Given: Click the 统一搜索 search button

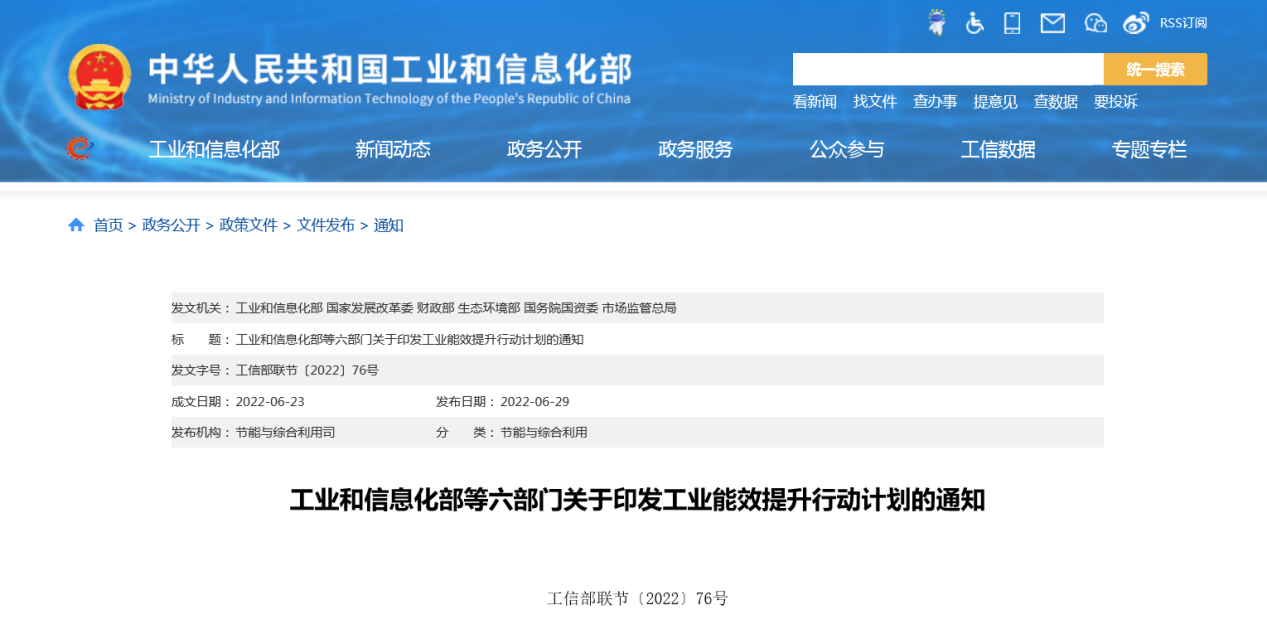Looking at the screenshot, I should tap(1155, 69).
